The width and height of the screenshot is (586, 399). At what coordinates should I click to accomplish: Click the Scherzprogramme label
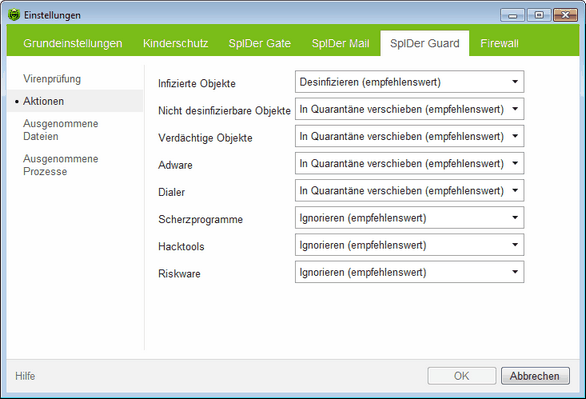200,219
